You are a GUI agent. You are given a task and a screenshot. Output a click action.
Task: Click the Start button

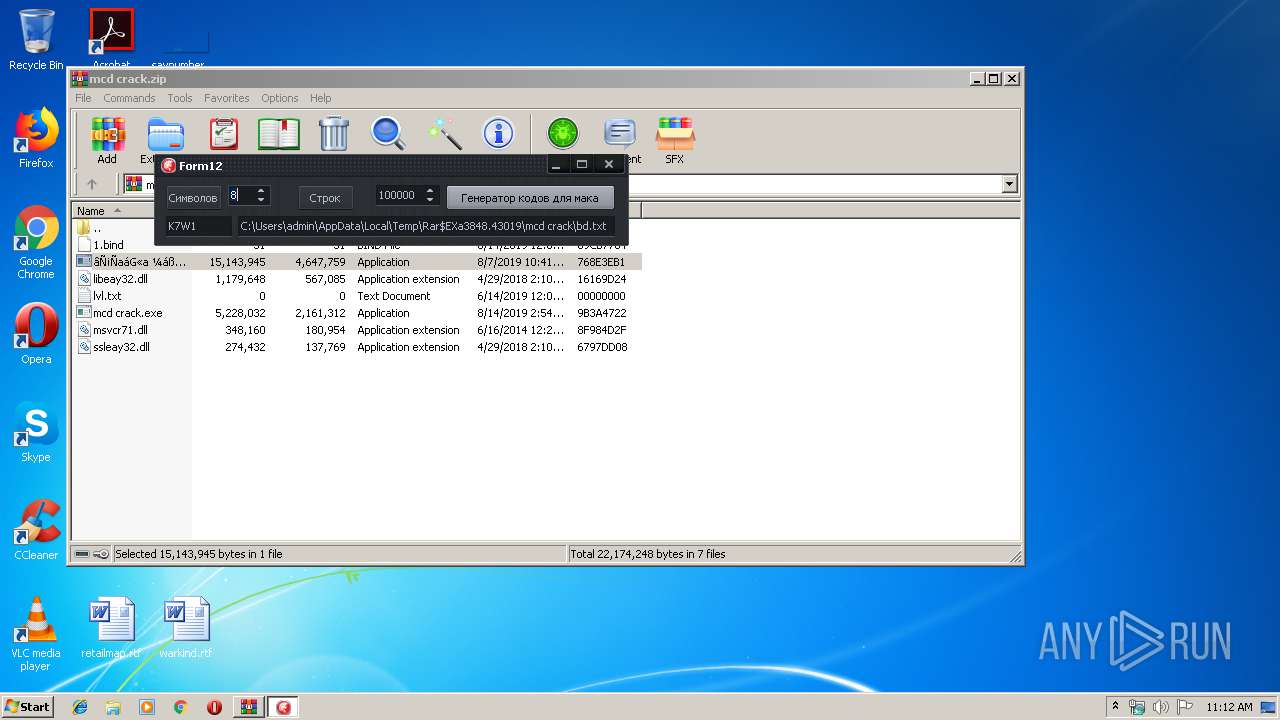click(28, 707)
